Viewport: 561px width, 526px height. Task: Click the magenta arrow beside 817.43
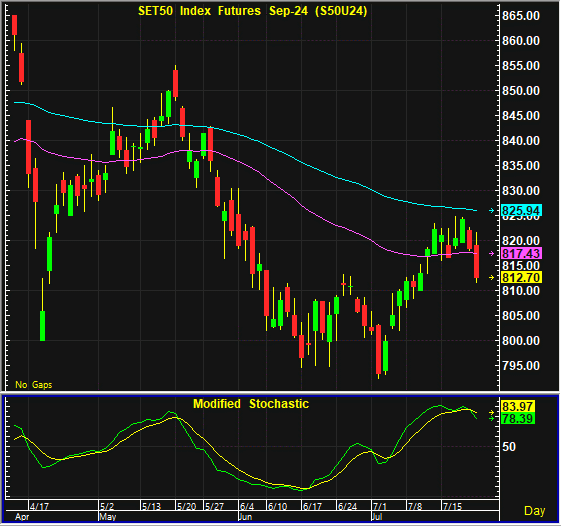(x=492, y=253)
